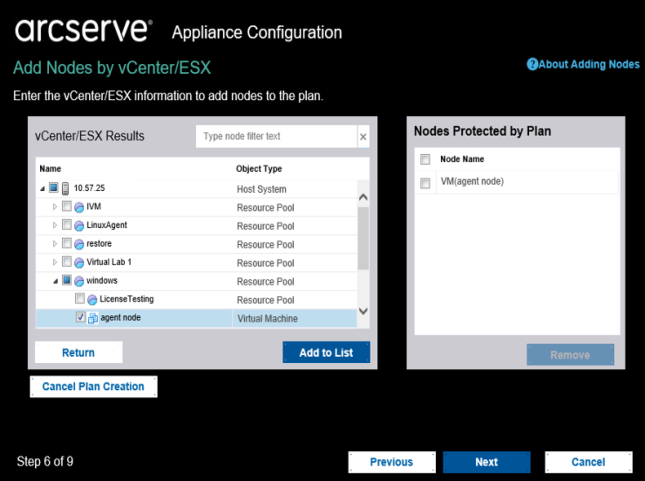Screen dimensions: 645x481
Task: Uncheck the agent node checkbox
Action: [x=81, y=317]
